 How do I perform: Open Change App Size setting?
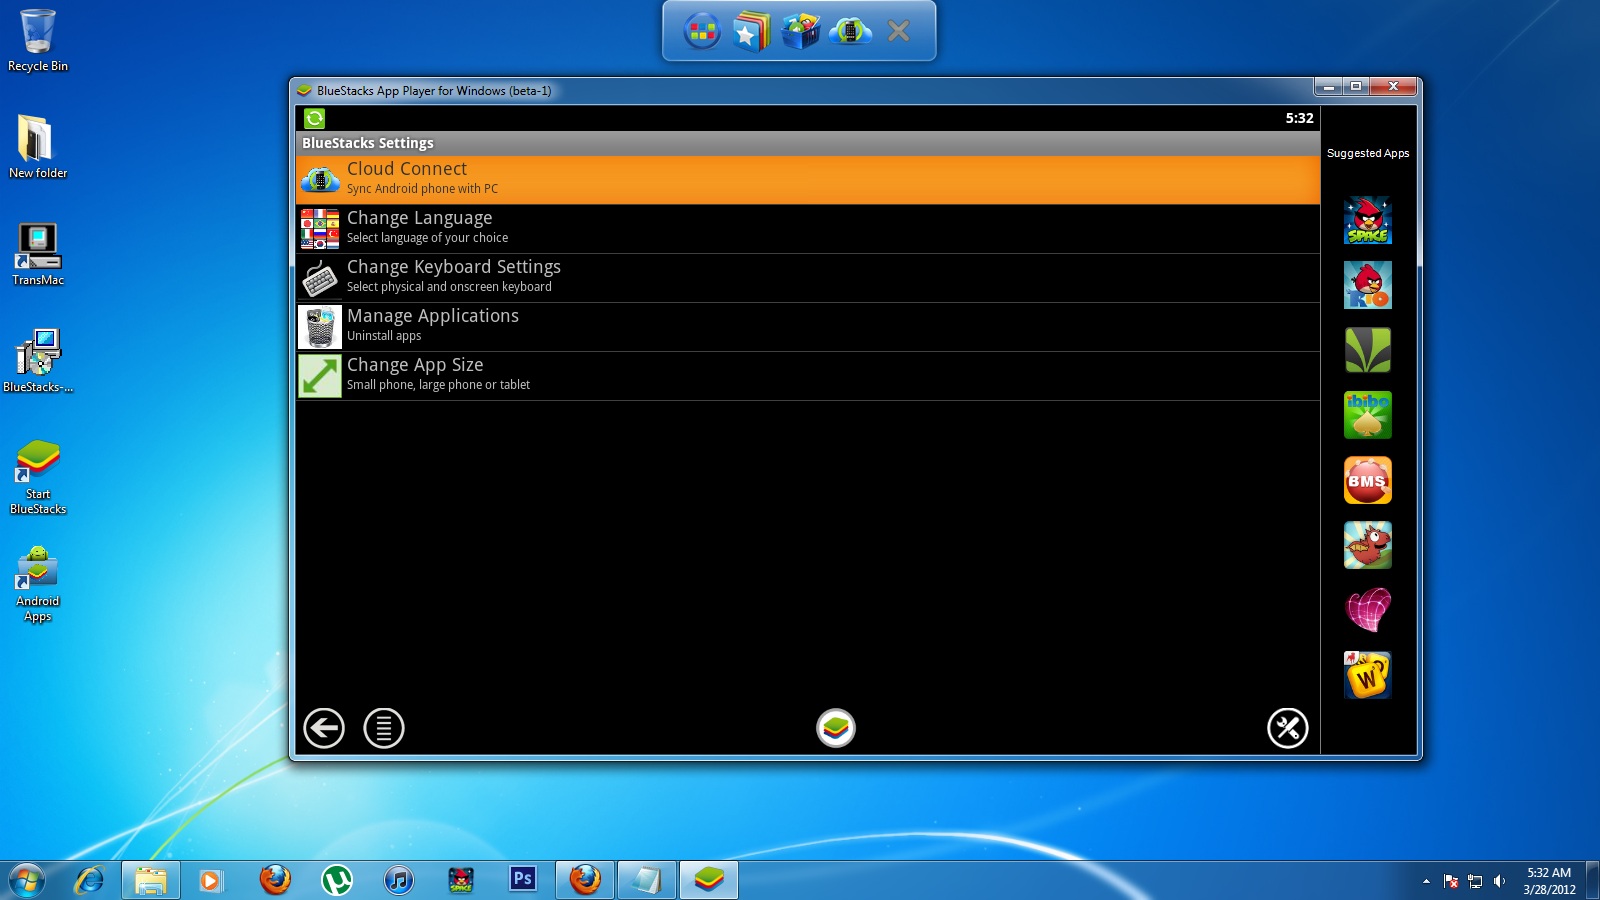[808, 376]
